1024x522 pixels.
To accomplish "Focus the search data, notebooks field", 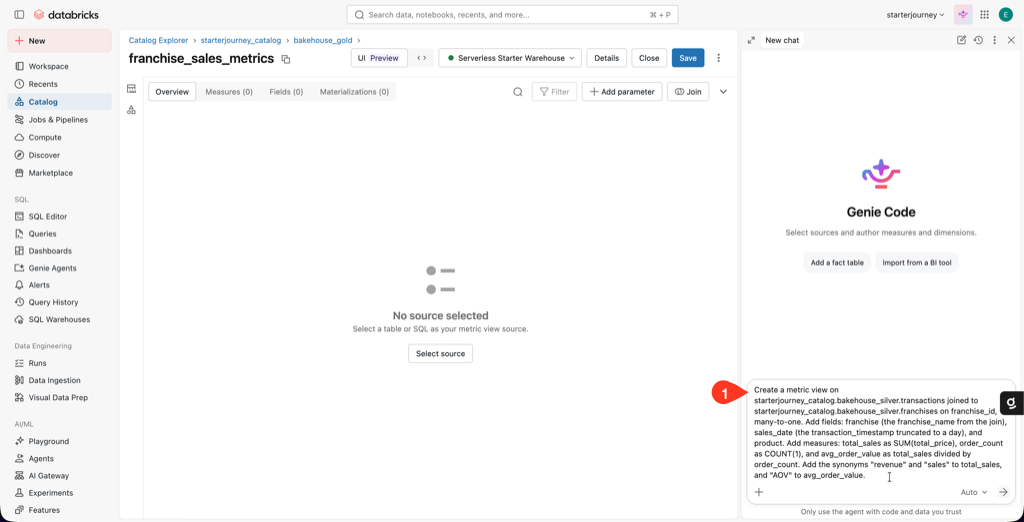I will coord(512,14).
